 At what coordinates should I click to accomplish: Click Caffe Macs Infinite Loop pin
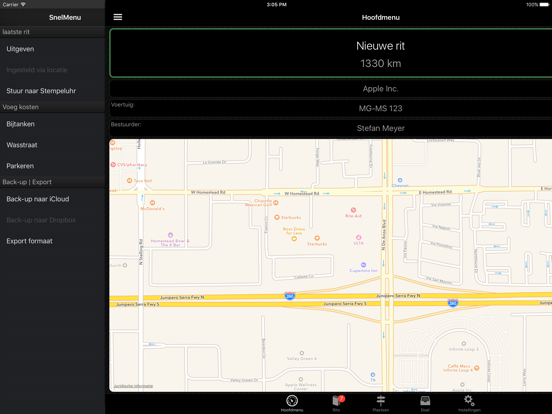coord(477,368)
